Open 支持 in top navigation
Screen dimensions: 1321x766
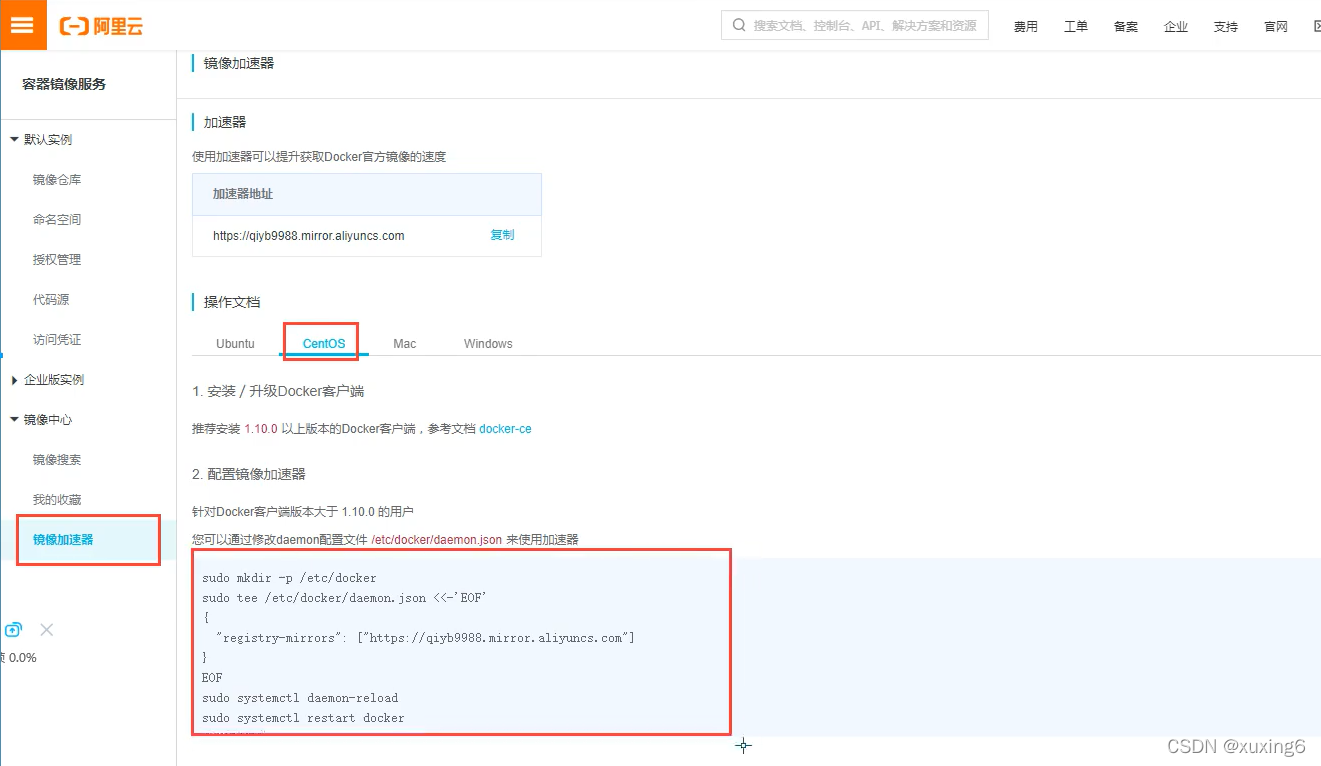pos(1226,27)
